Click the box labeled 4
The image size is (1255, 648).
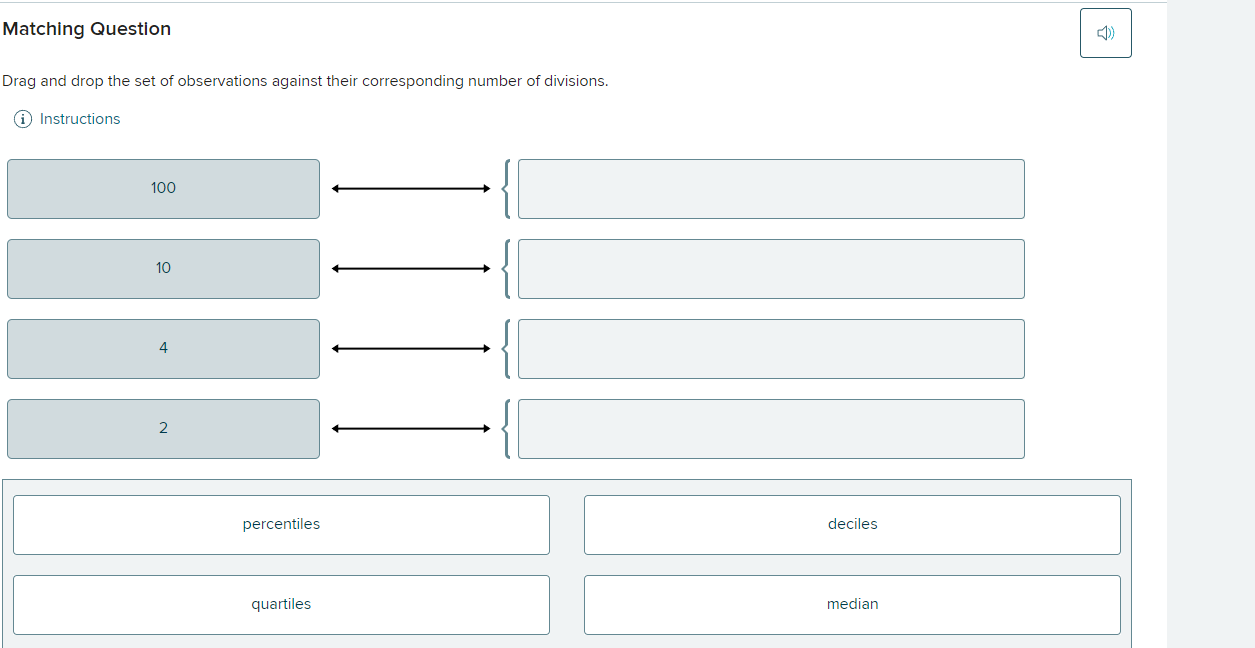click(x=163, y=348)
